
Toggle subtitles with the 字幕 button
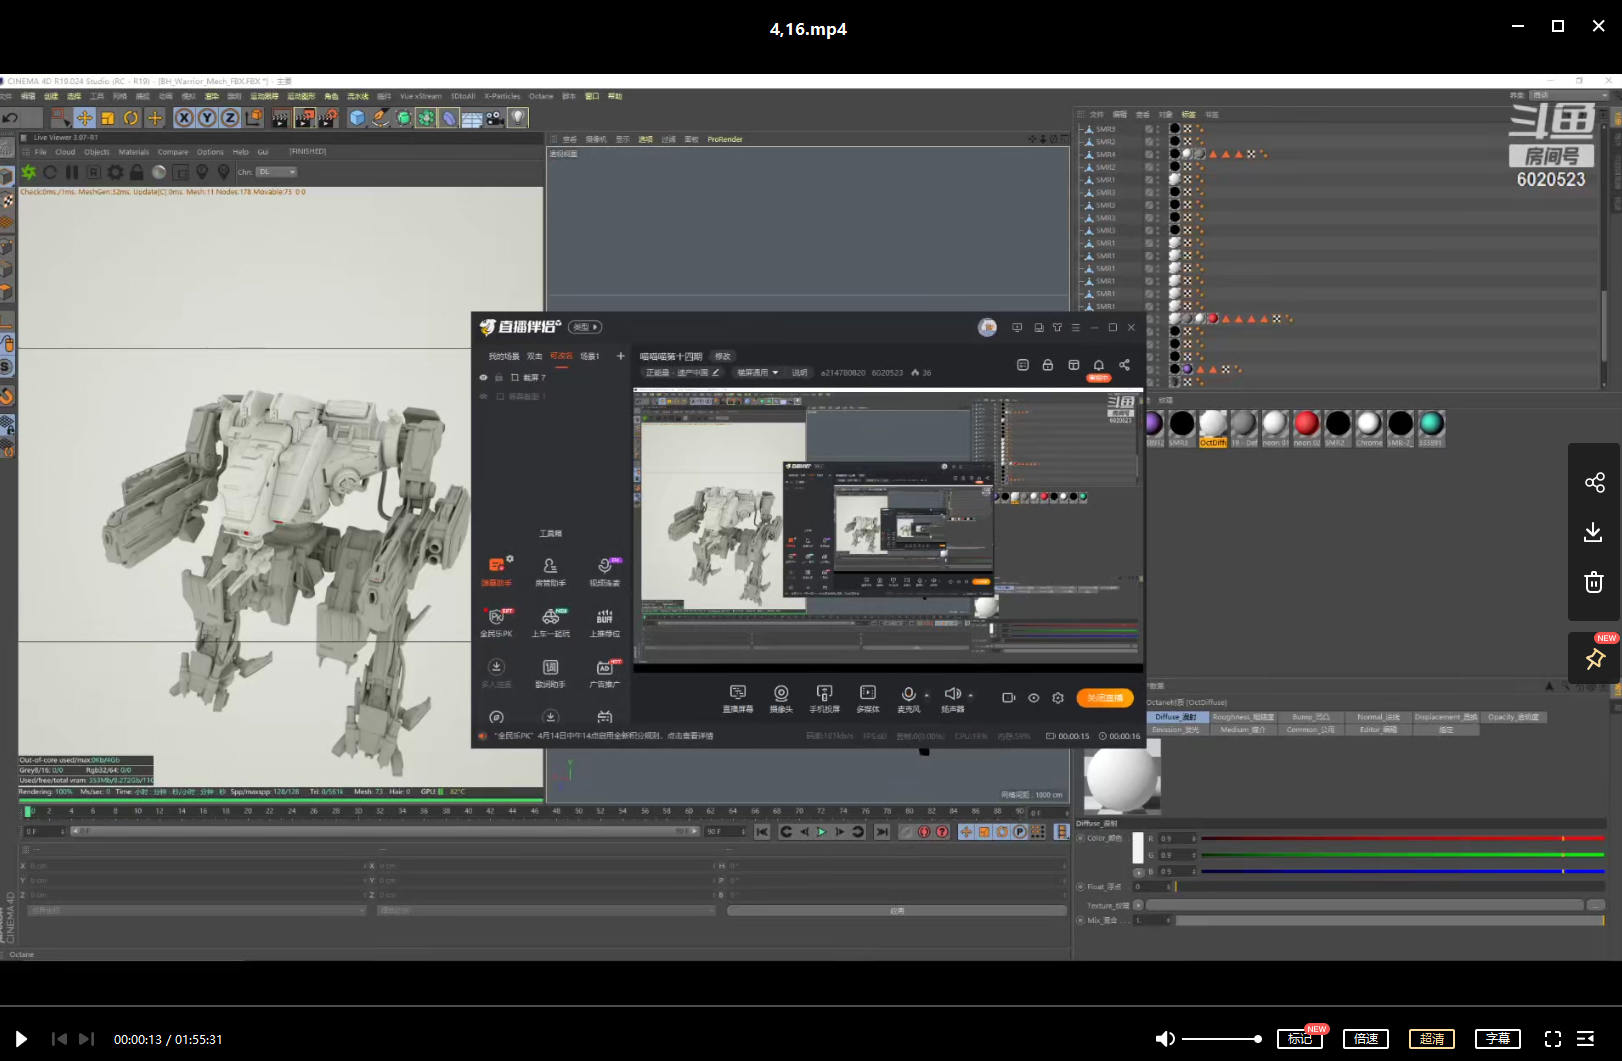click(1497, 1039)
